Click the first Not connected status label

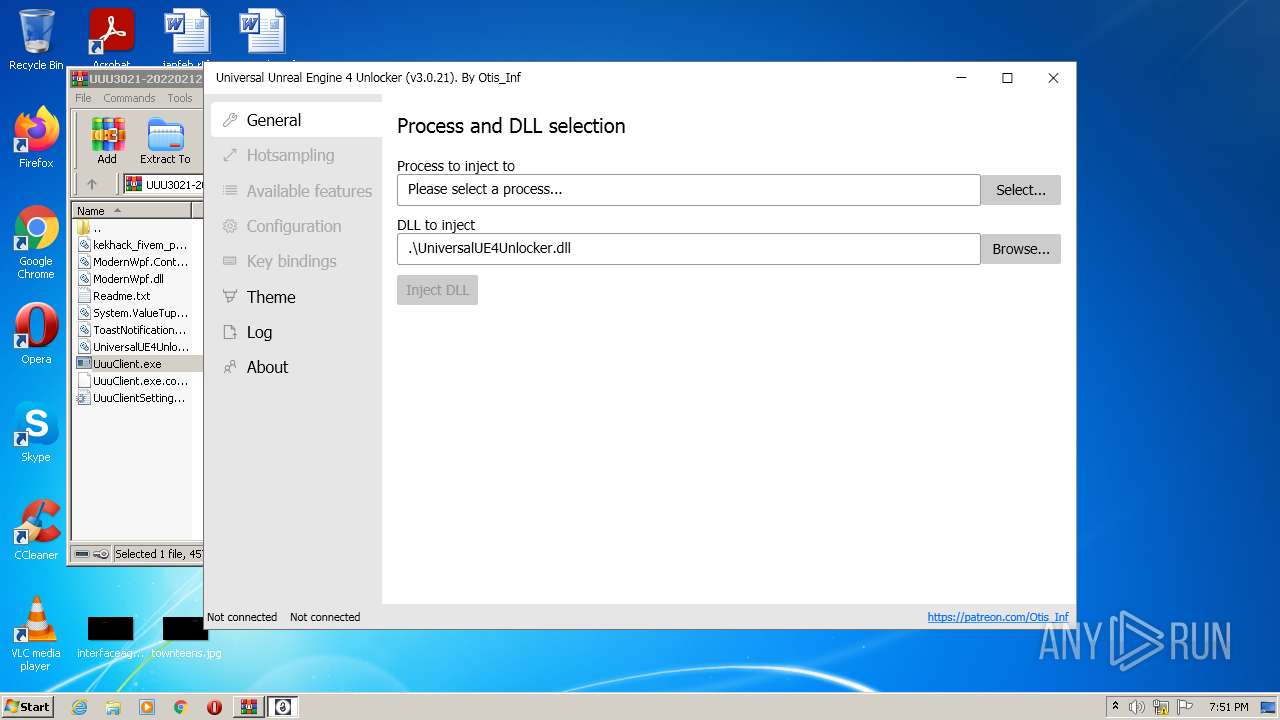coord(242,617)
